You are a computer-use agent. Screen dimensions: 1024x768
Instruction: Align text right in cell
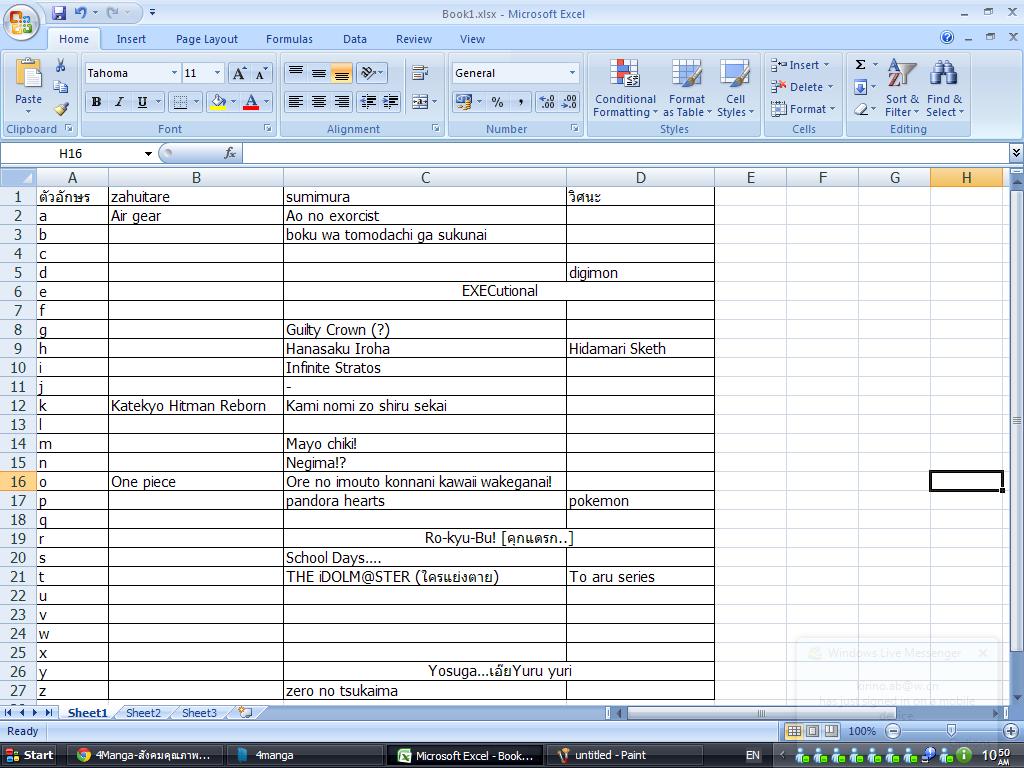pyautogui.click(x=342, y=102)
